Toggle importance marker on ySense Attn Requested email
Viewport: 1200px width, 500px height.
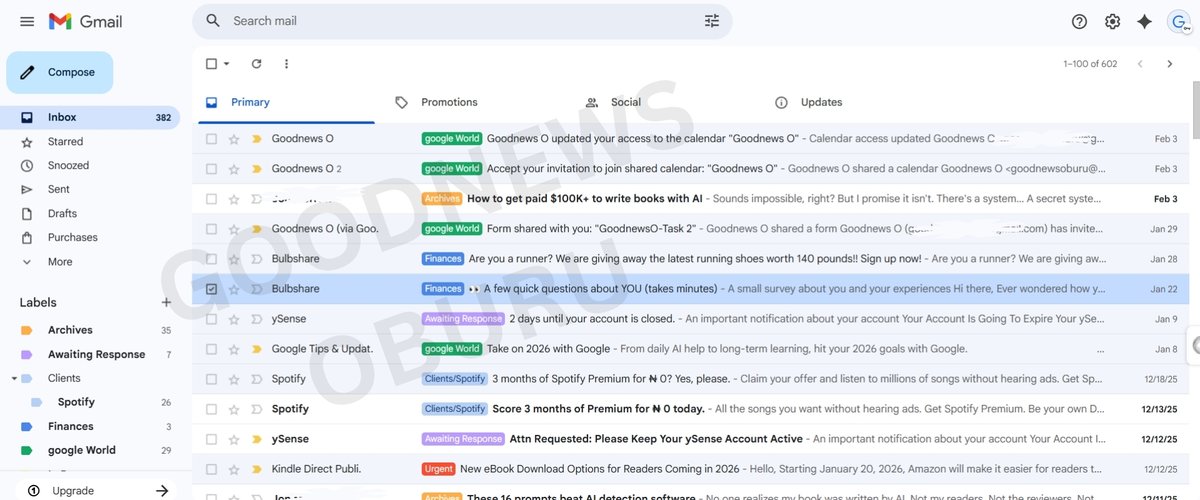tap(256, 439)
